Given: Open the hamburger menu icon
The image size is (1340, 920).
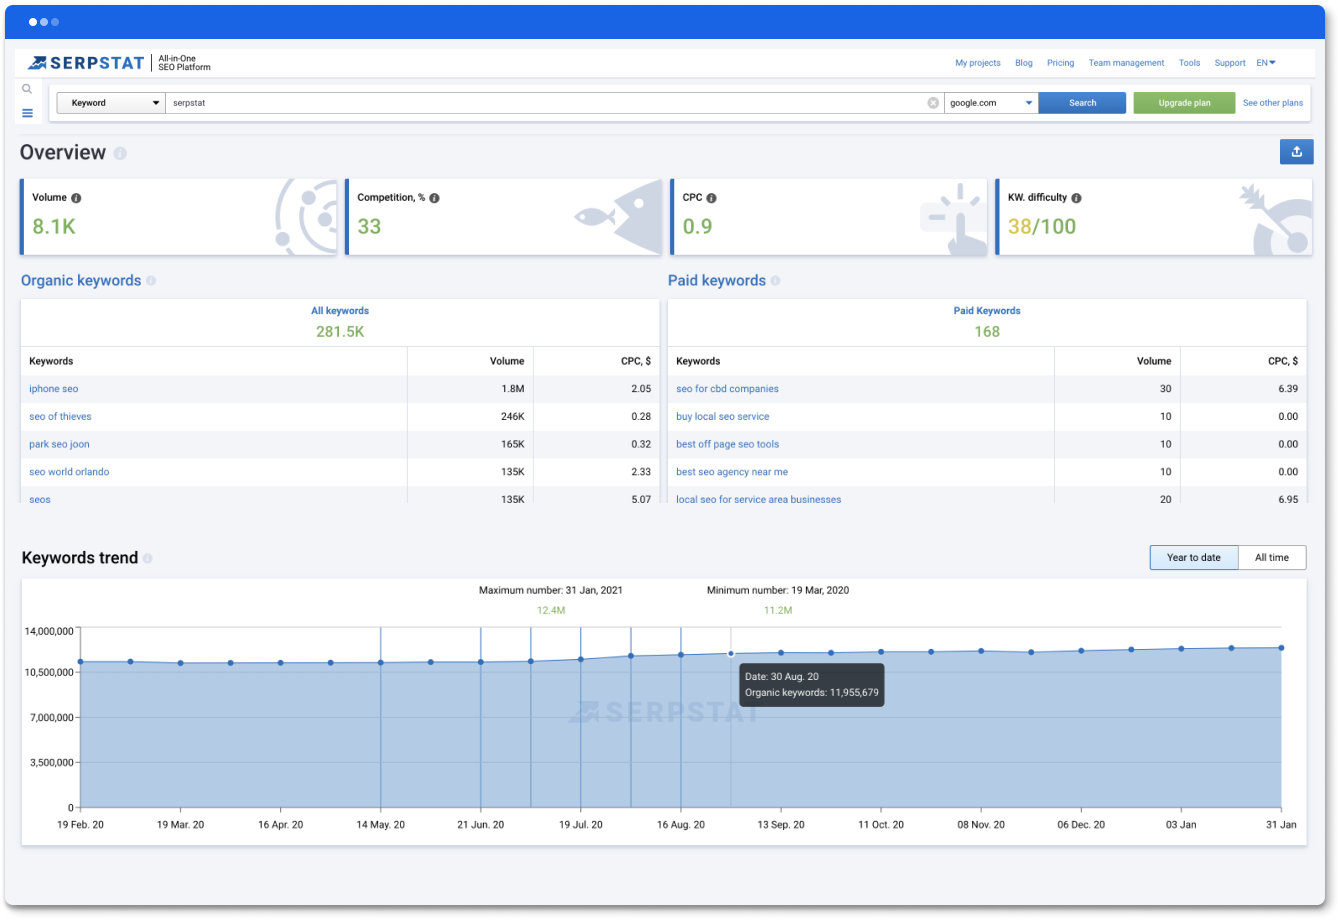Looking at the screenshot, I should [x=27, y=113].
